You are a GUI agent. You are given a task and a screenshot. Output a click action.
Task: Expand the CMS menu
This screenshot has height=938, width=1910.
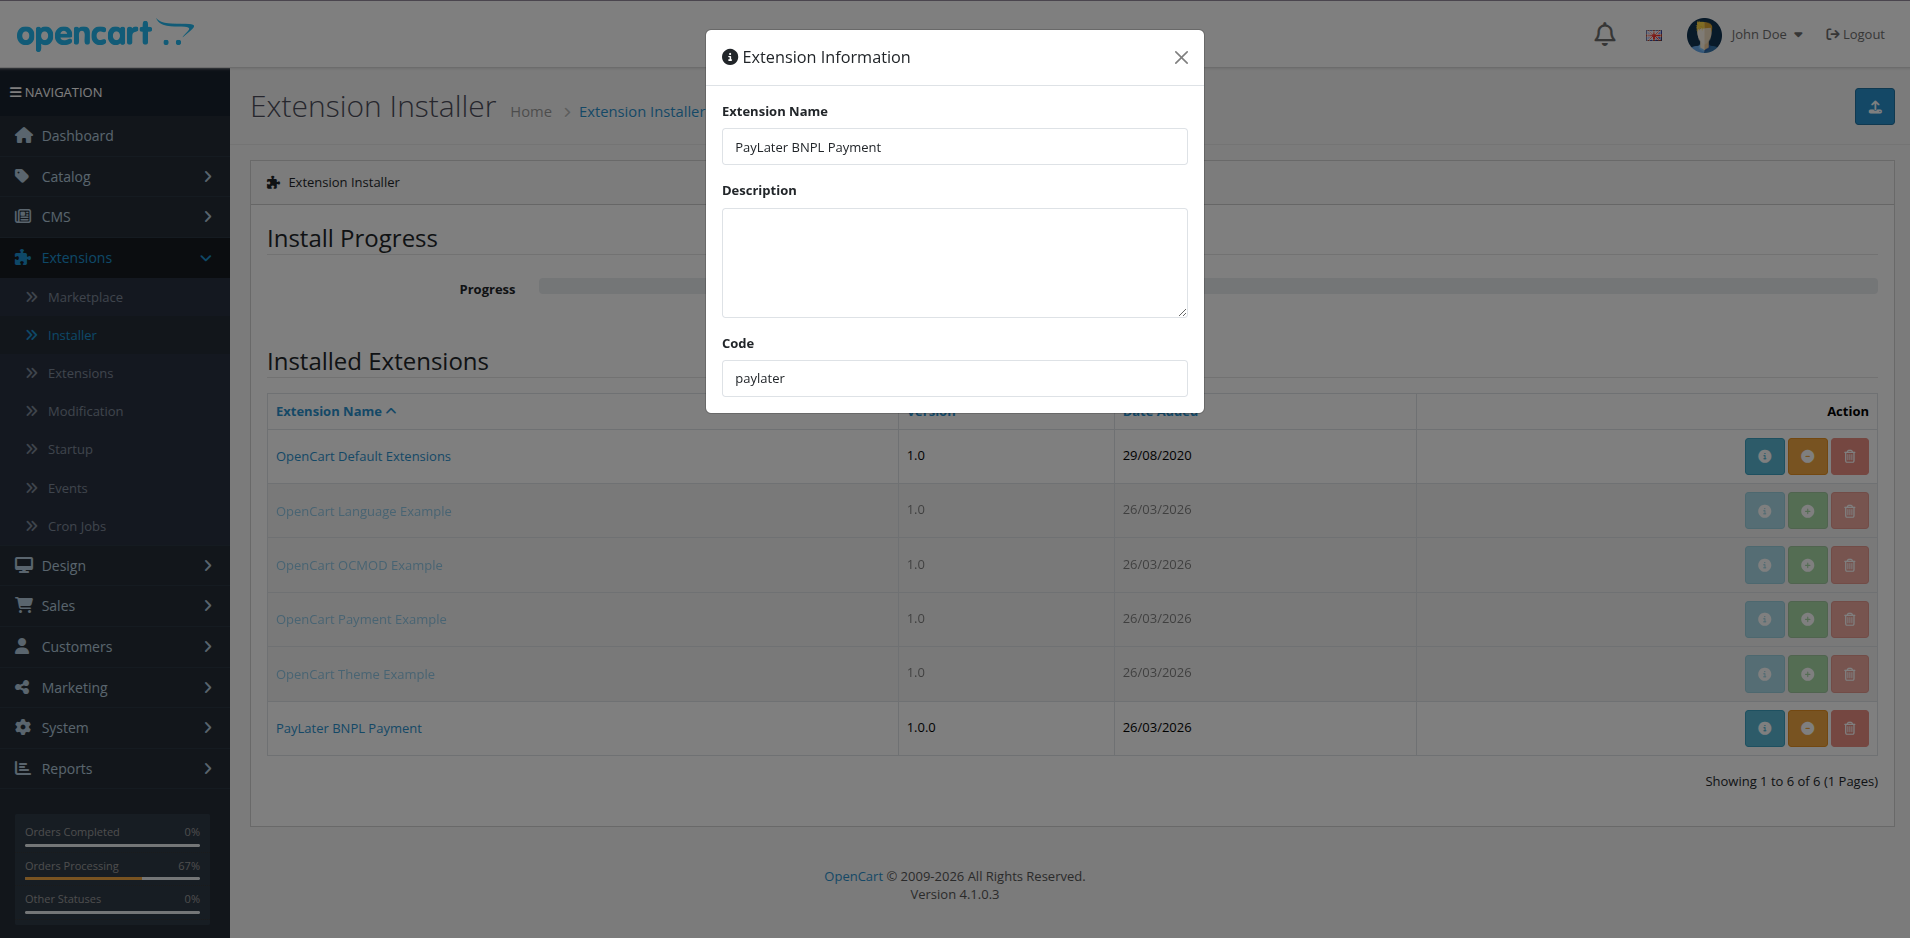coord(115,217)
